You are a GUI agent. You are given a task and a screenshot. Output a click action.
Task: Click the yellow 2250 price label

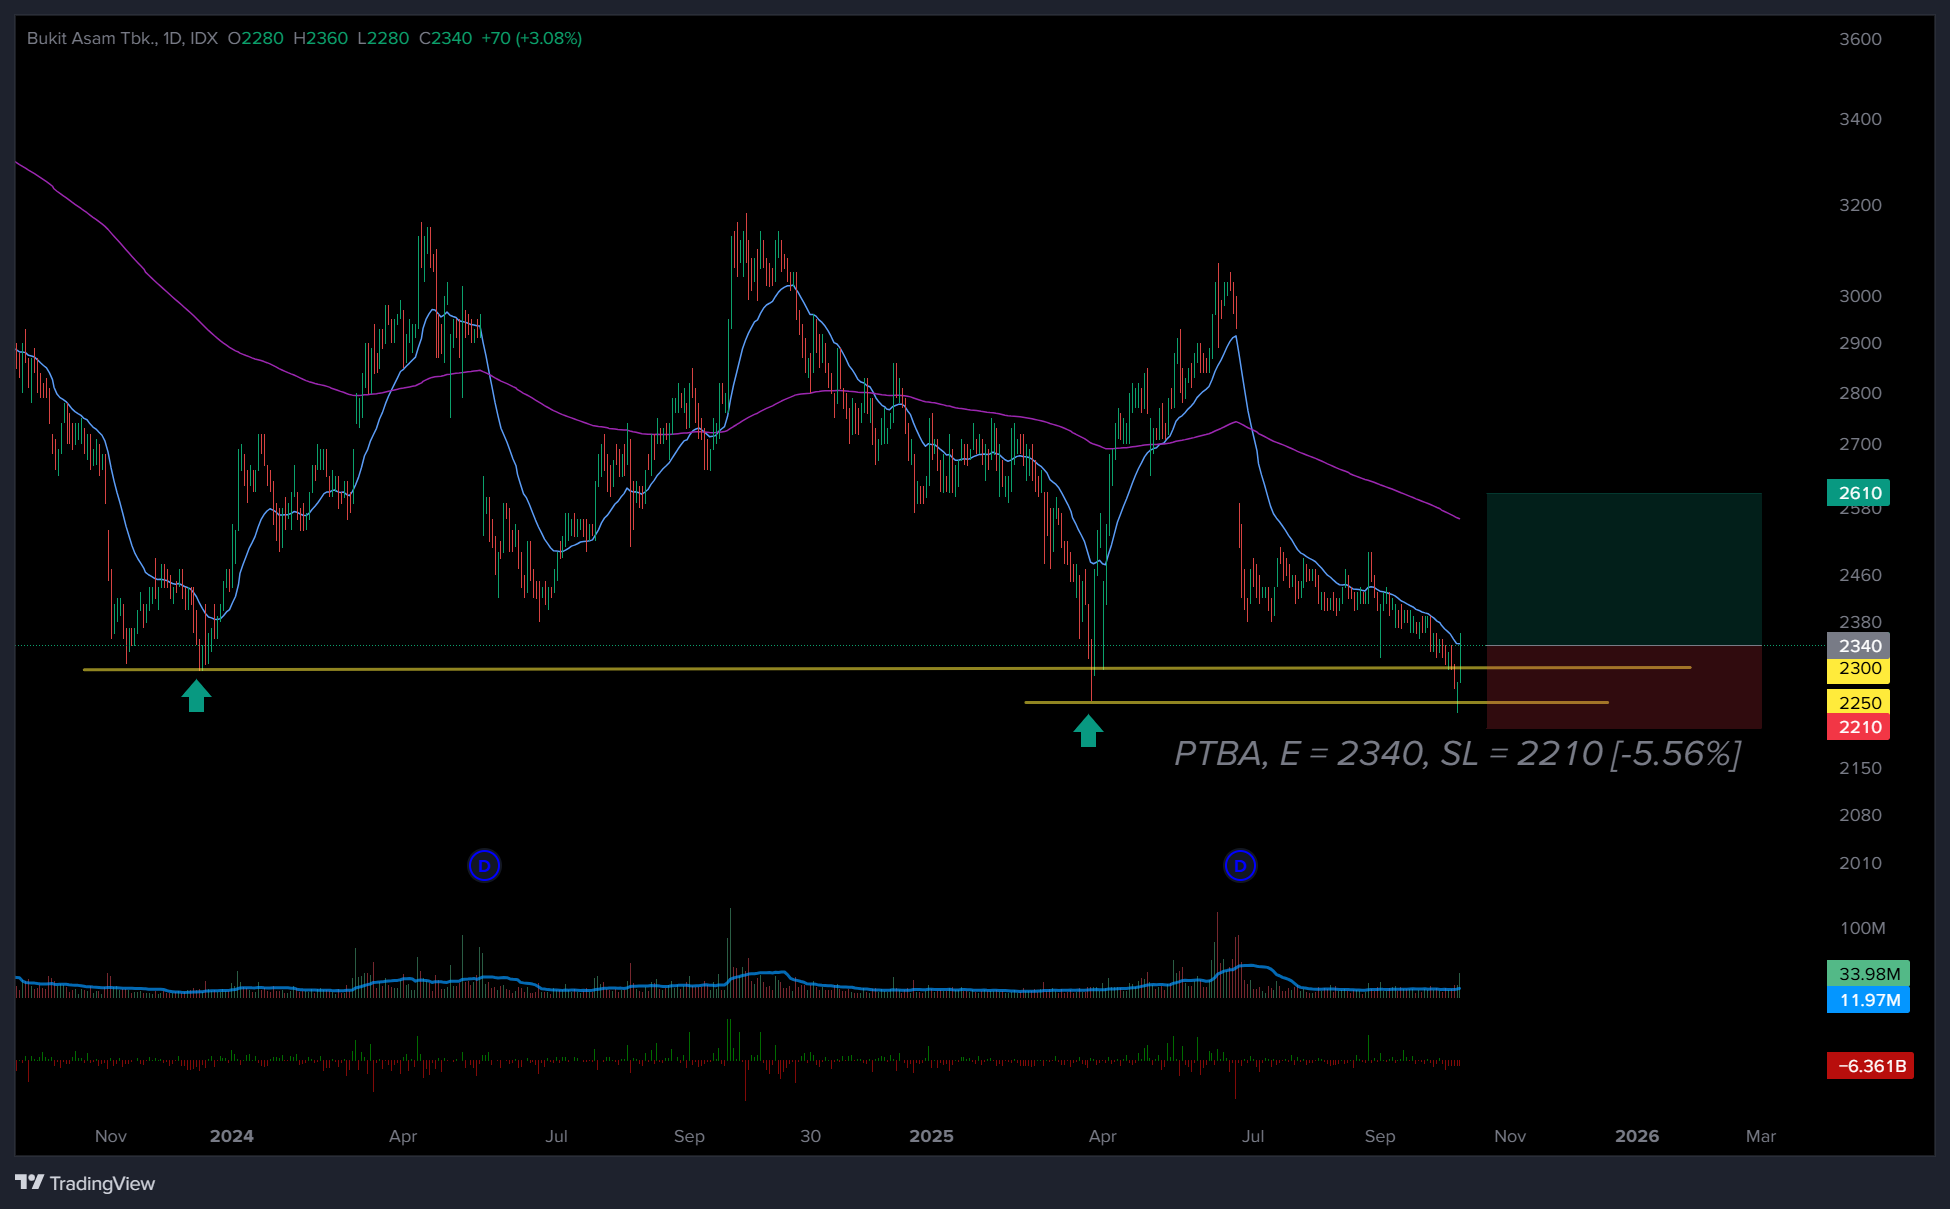pos(1858,702)
